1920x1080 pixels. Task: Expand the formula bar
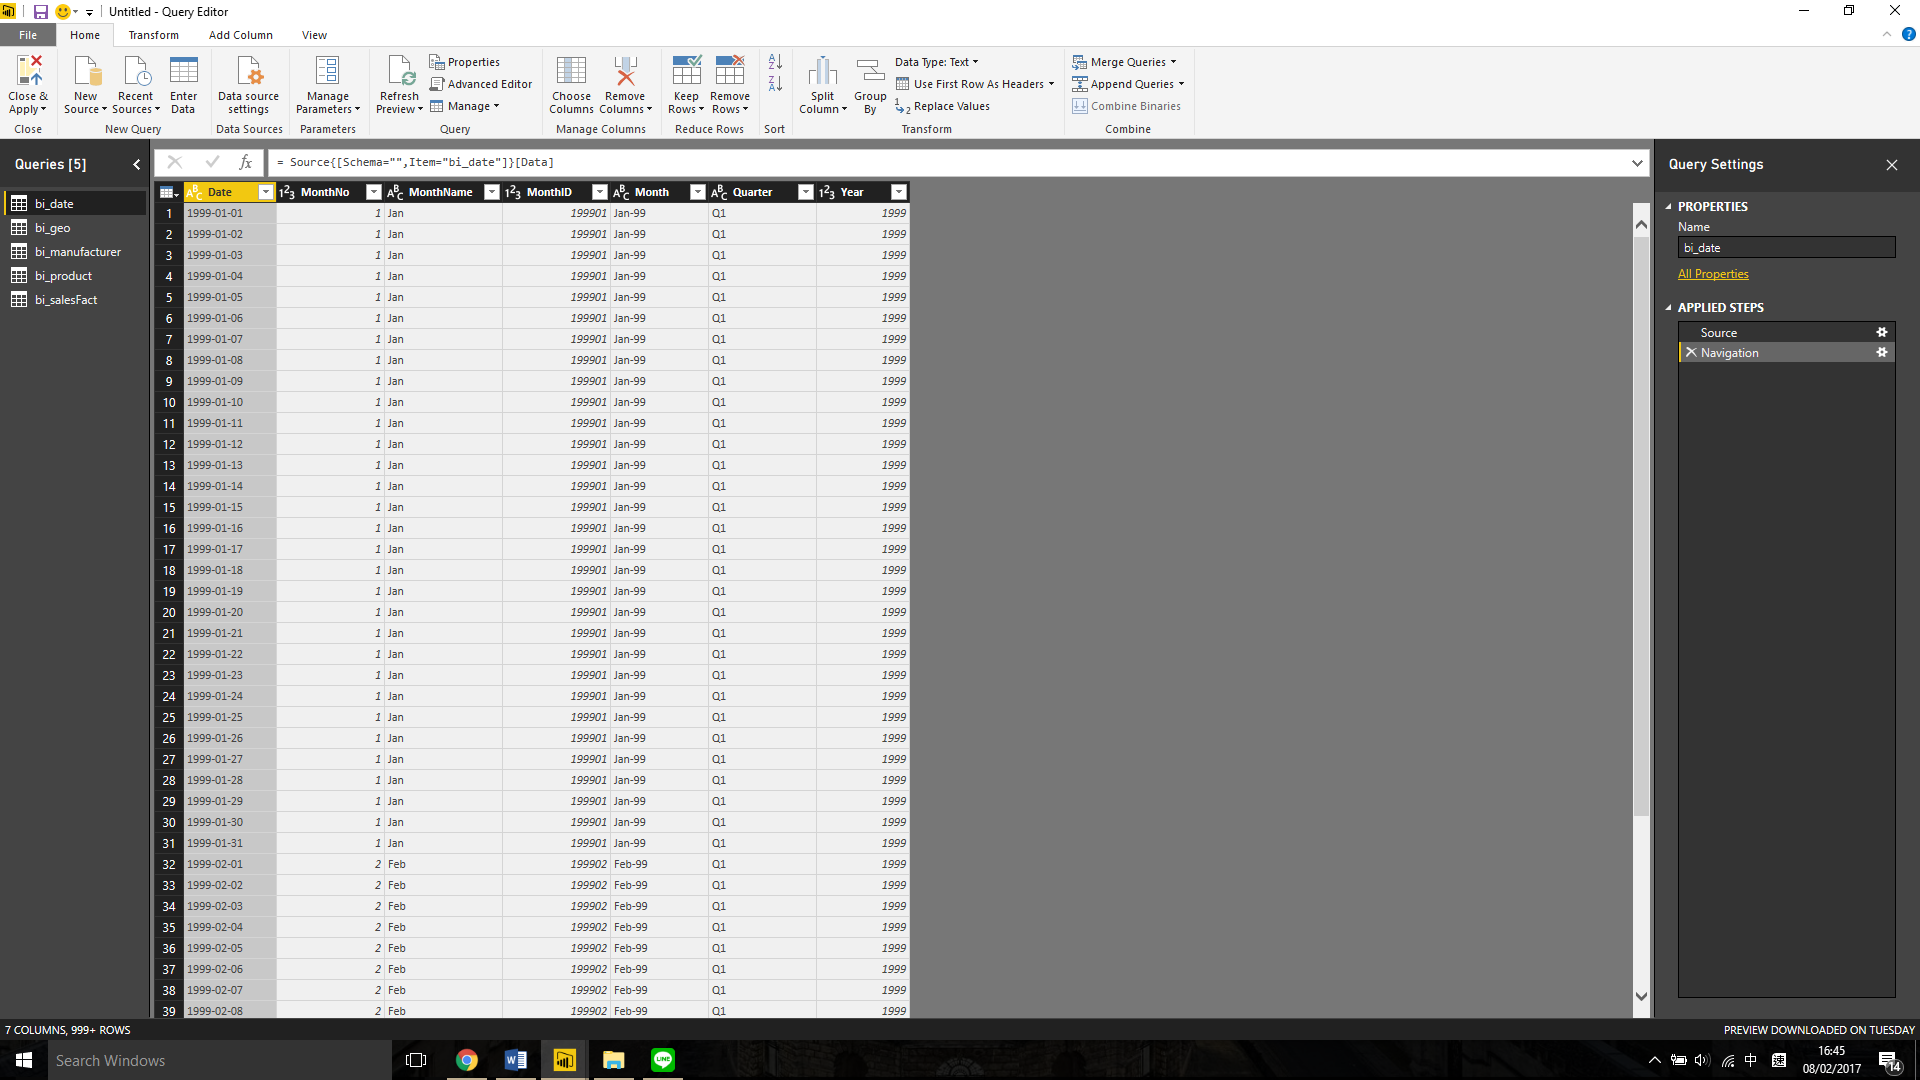pos(1637,162)
